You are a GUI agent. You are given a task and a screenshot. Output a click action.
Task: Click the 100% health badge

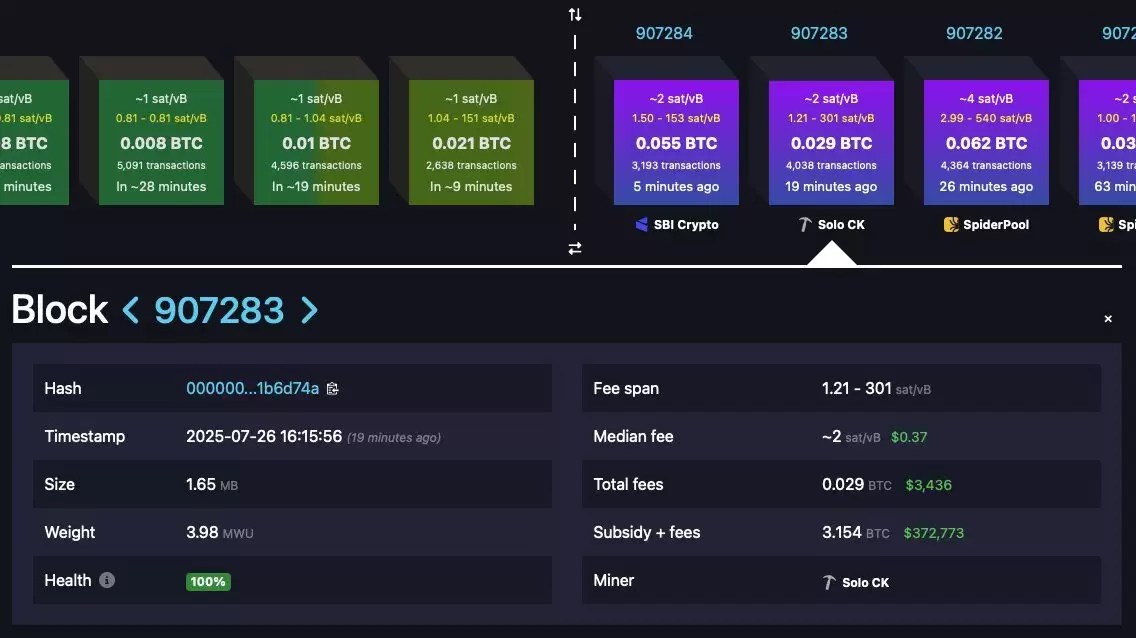coord(208,582)
